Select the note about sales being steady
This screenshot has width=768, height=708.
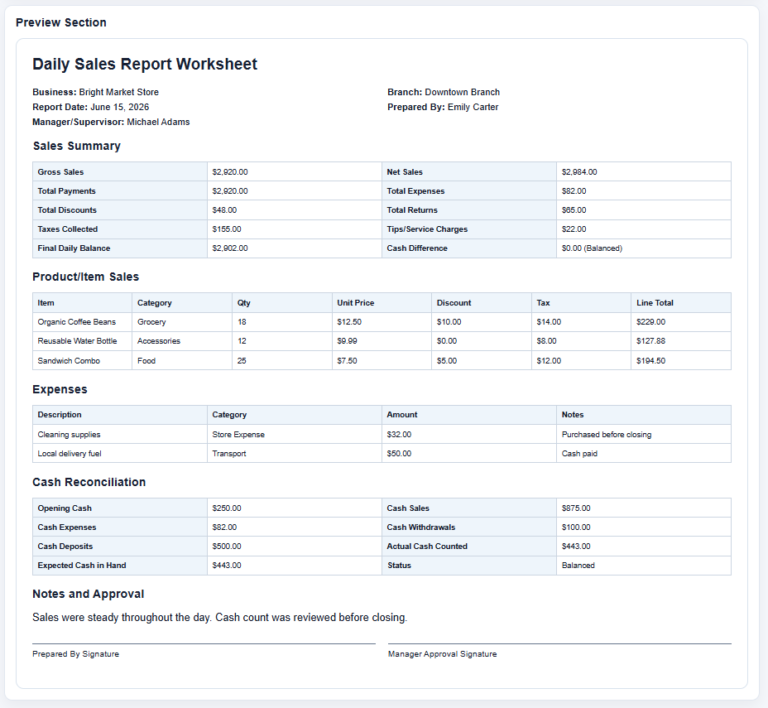[219, 617]
